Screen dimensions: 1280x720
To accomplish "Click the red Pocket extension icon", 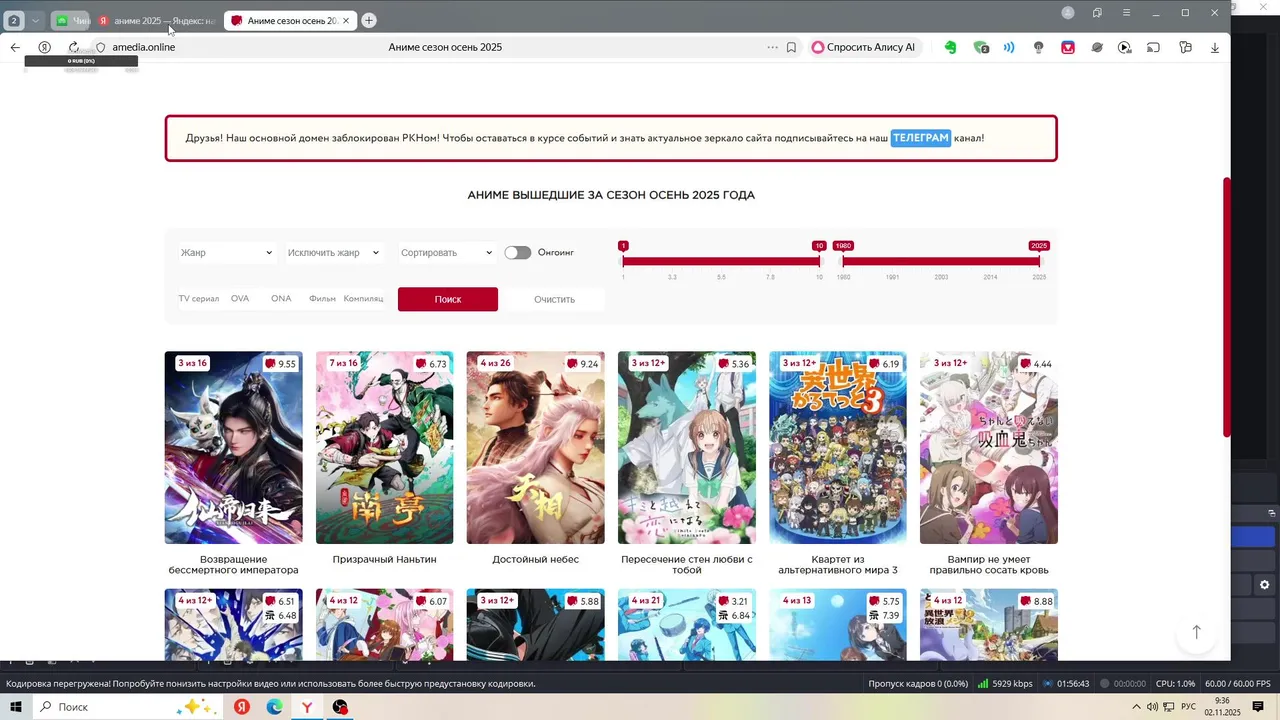I will click(x=1068, y=47).
